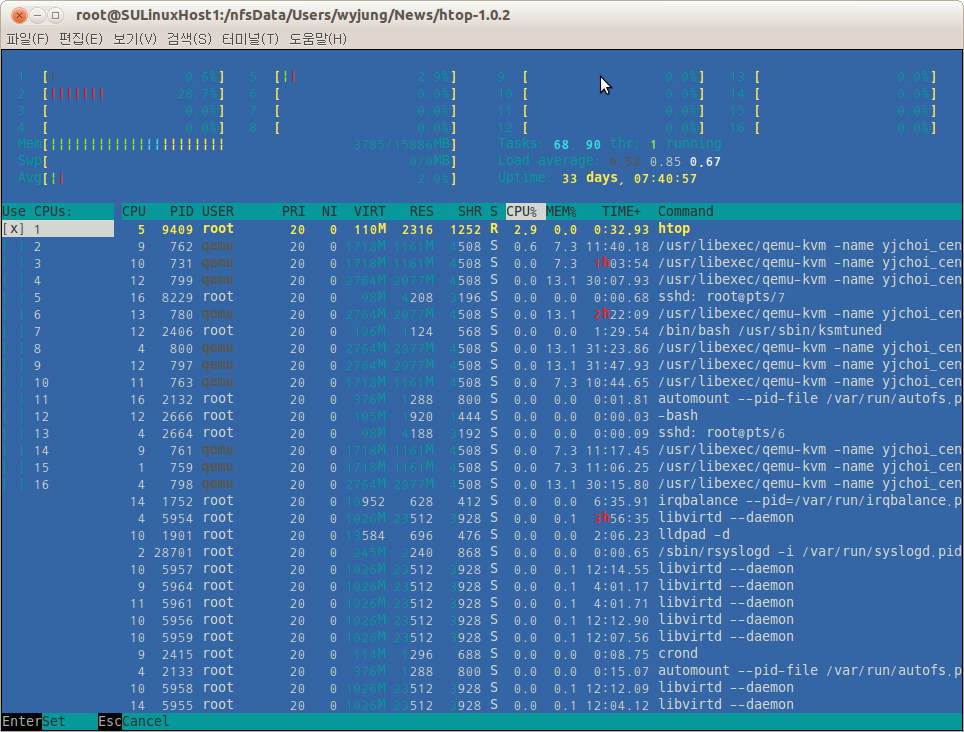This screenshot has height=732, width=964.
Task: Select the irqbalance process row
Action: click(x=542, y=501)
